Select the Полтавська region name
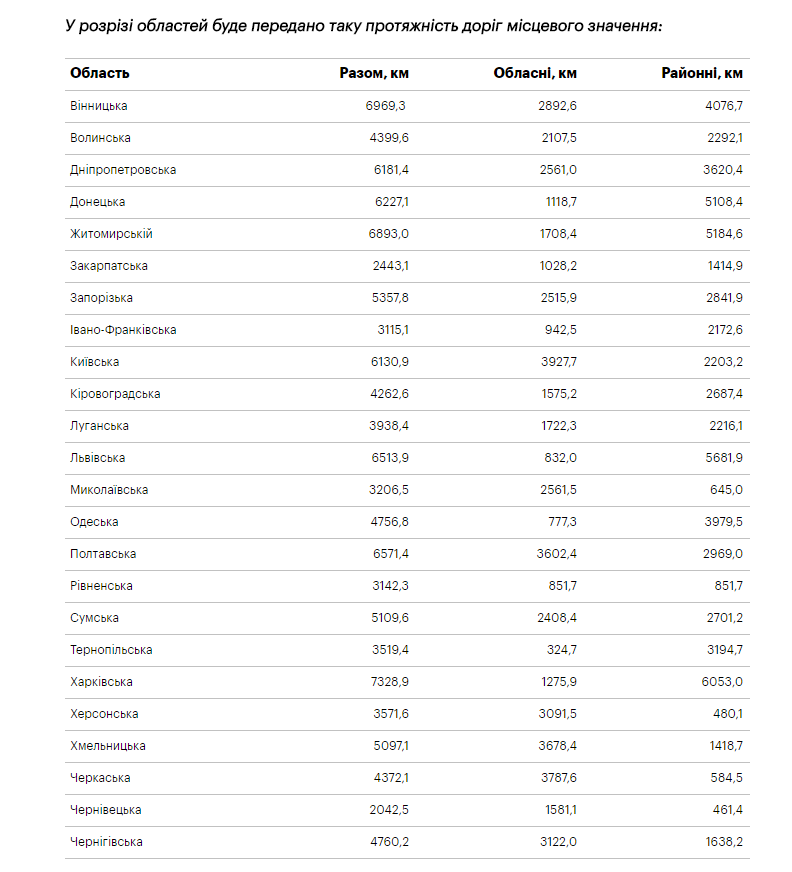 (103, 554)
